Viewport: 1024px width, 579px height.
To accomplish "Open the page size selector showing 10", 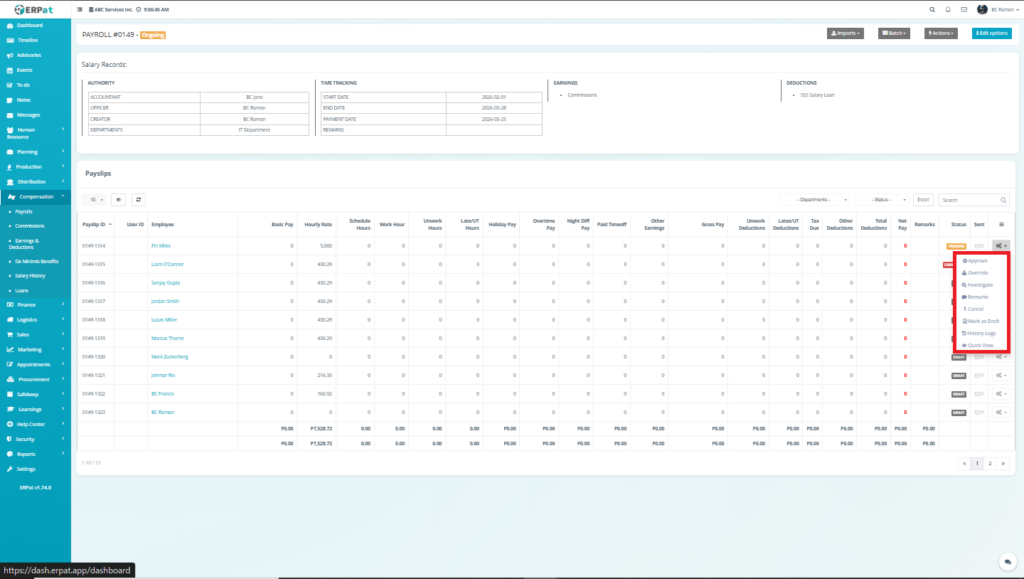I will [x=93, y=199].
